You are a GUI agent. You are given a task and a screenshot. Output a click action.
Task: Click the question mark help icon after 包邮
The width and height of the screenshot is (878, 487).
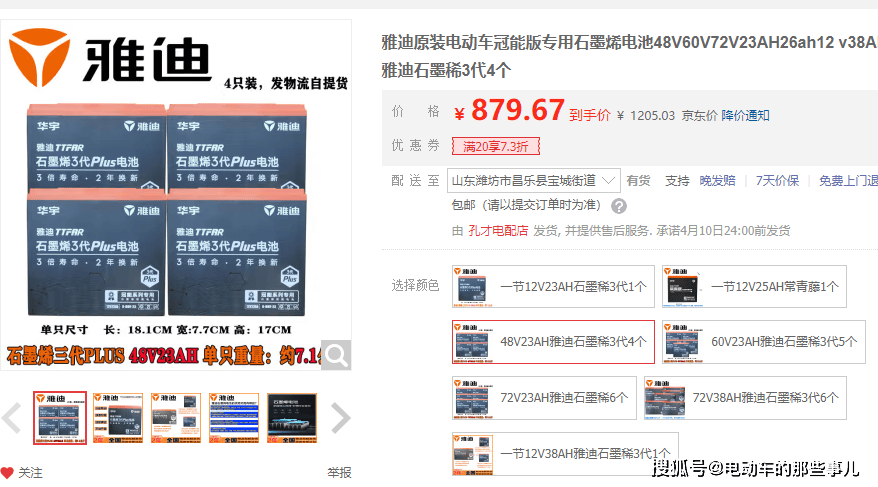[619, 206]
